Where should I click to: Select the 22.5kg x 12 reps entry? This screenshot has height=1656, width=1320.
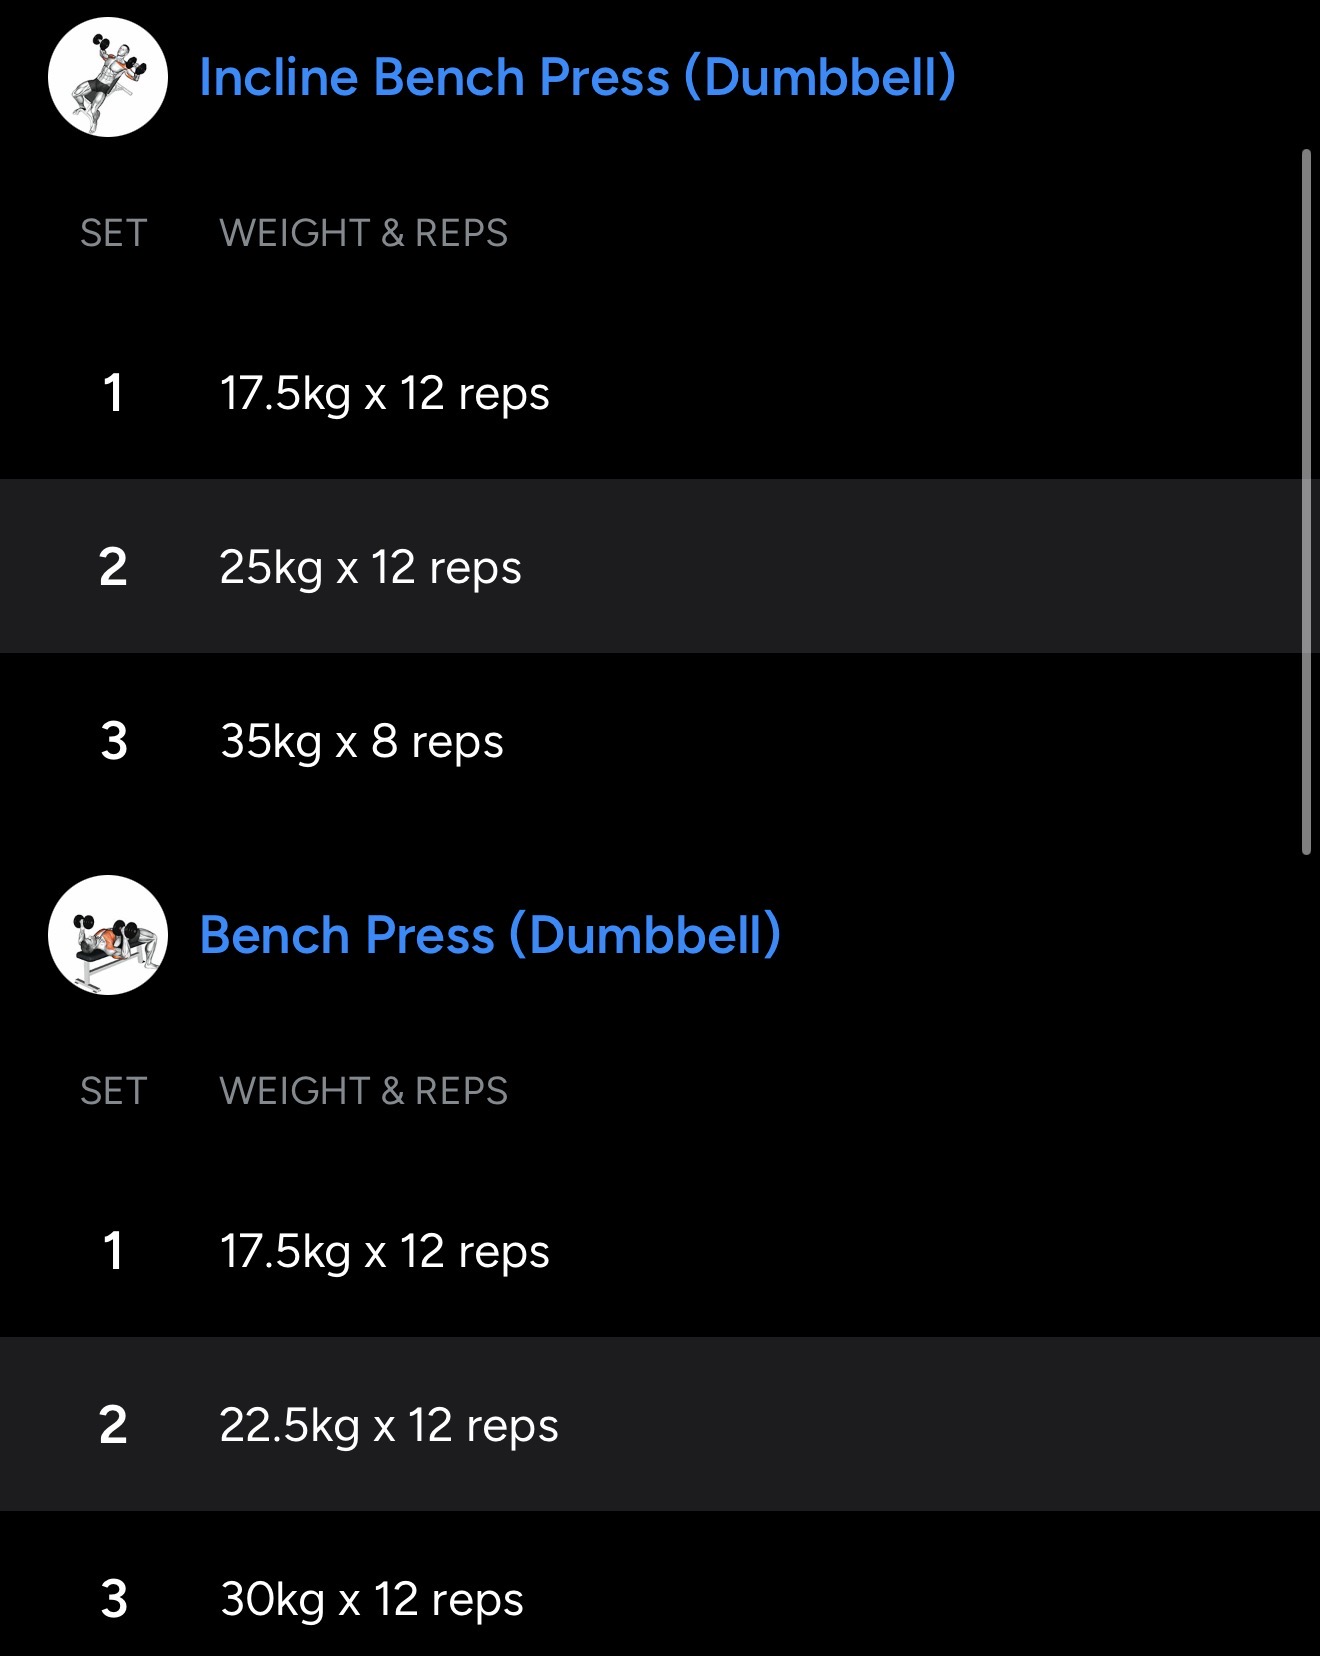(x=388, y=1425)
